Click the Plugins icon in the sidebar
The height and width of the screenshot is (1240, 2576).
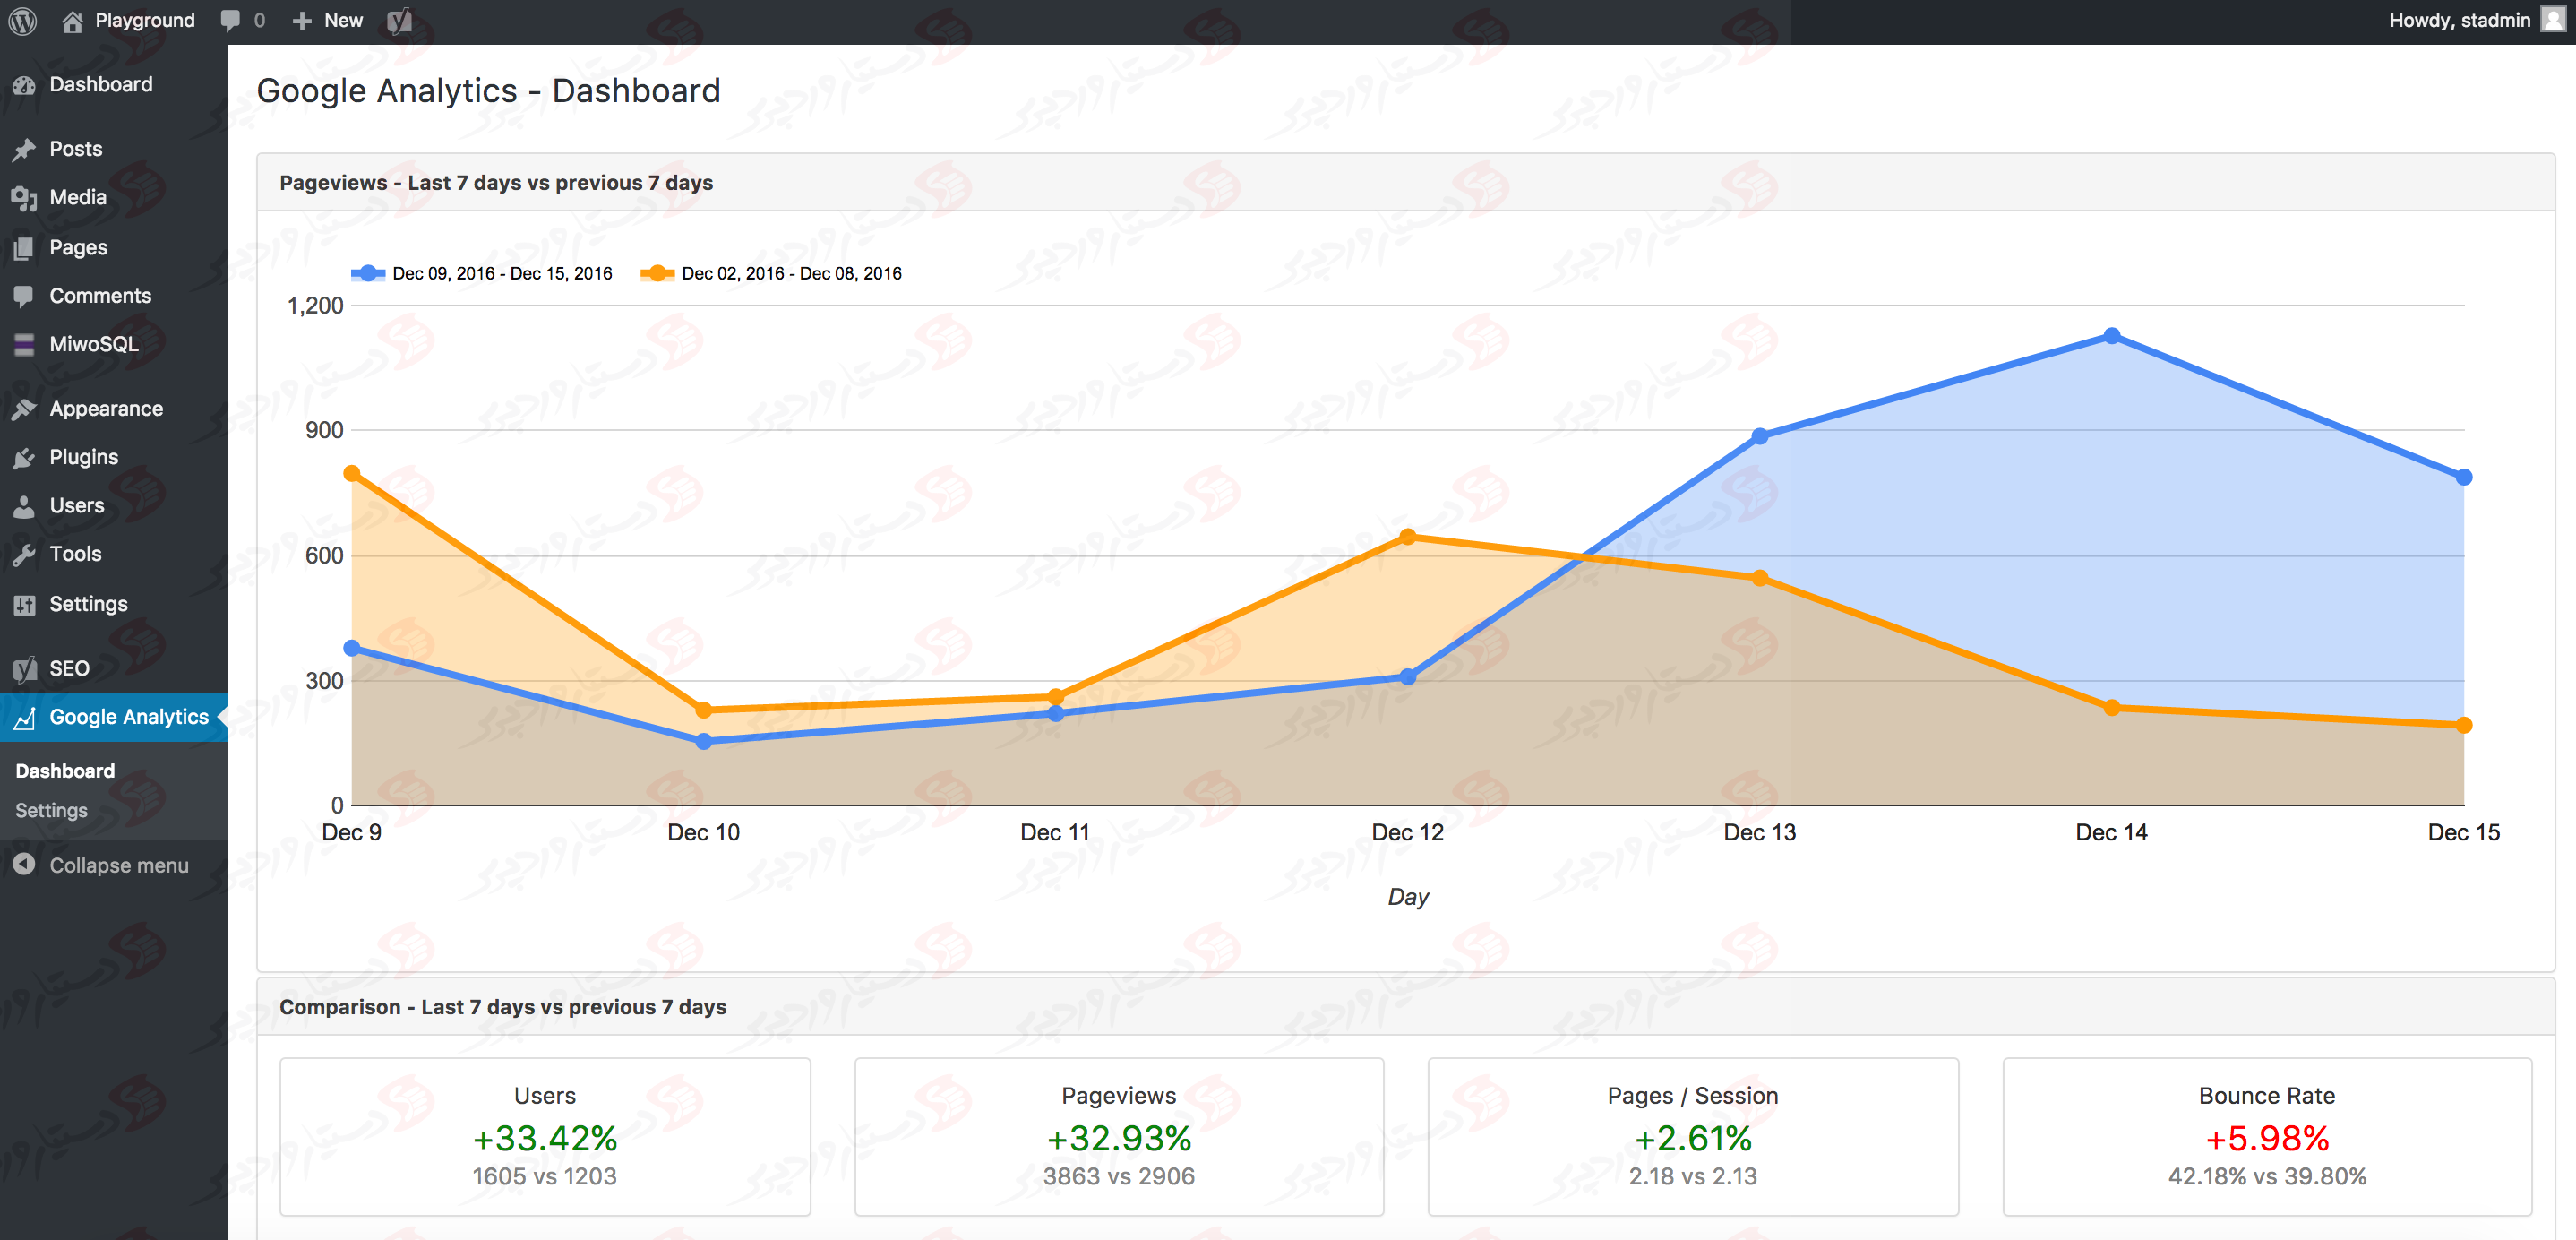pos(25,456)
